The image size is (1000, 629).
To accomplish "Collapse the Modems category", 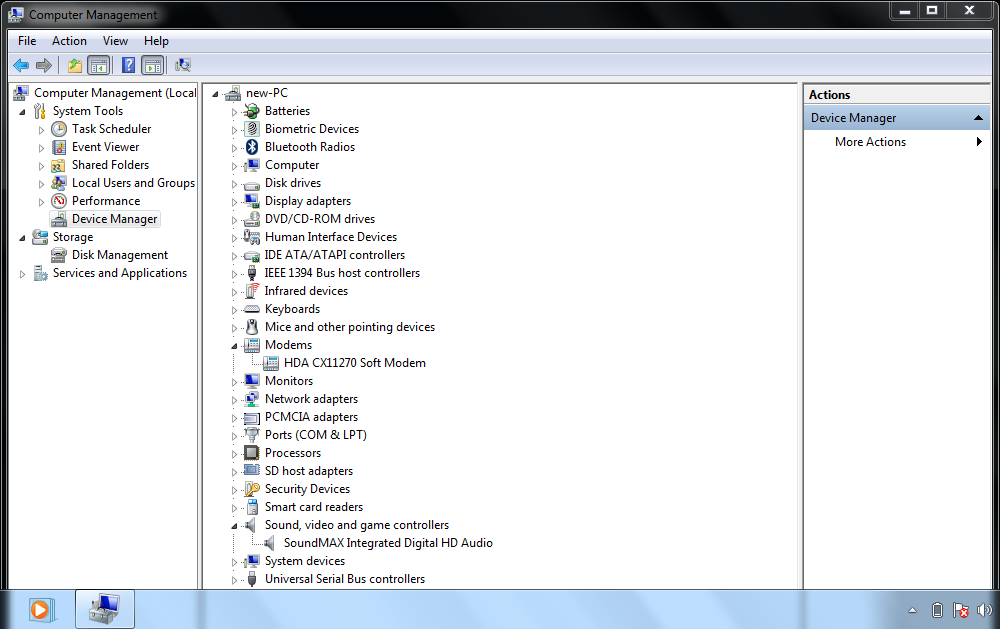I will click(x=234, y=346).
